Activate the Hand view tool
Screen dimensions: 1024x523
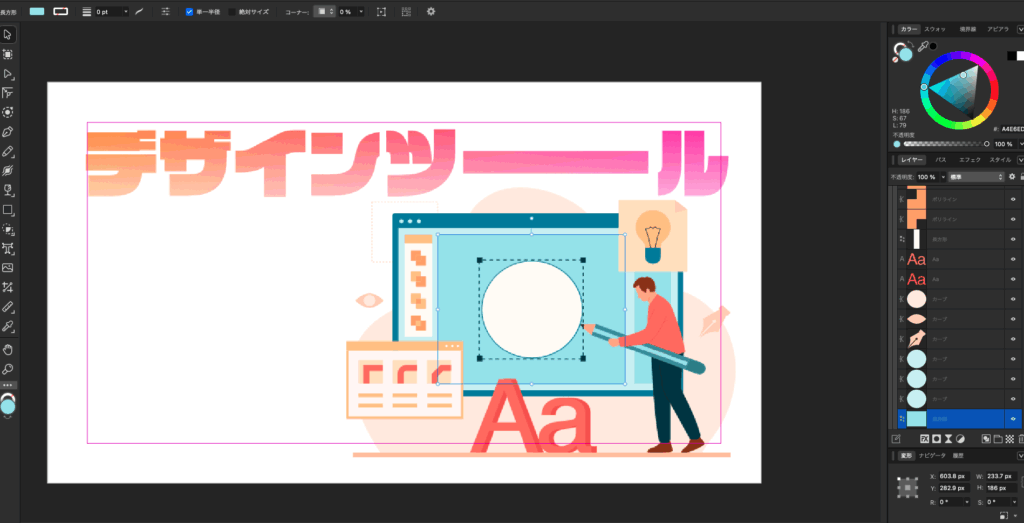click(8, 349)
